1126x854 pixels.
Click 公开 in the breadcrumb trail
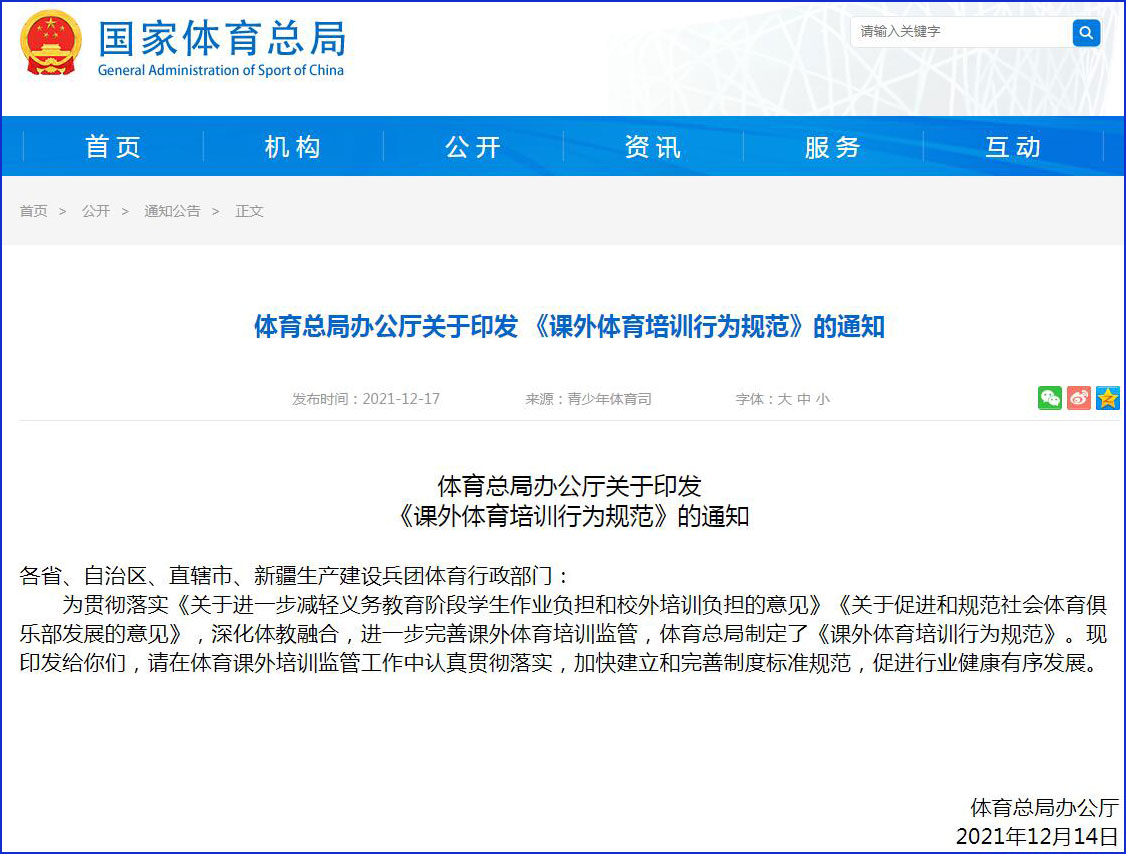click(96, 211)
